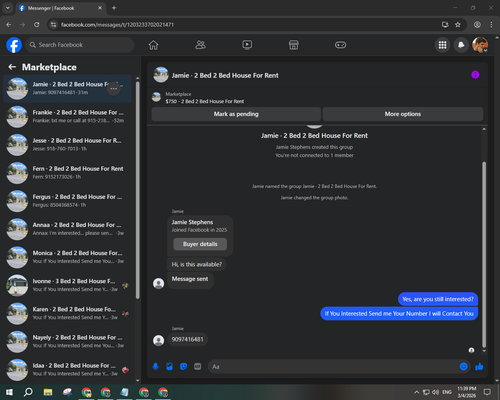
Task: Bookmark this page with the star icon
Action: (x=458, y=25)
